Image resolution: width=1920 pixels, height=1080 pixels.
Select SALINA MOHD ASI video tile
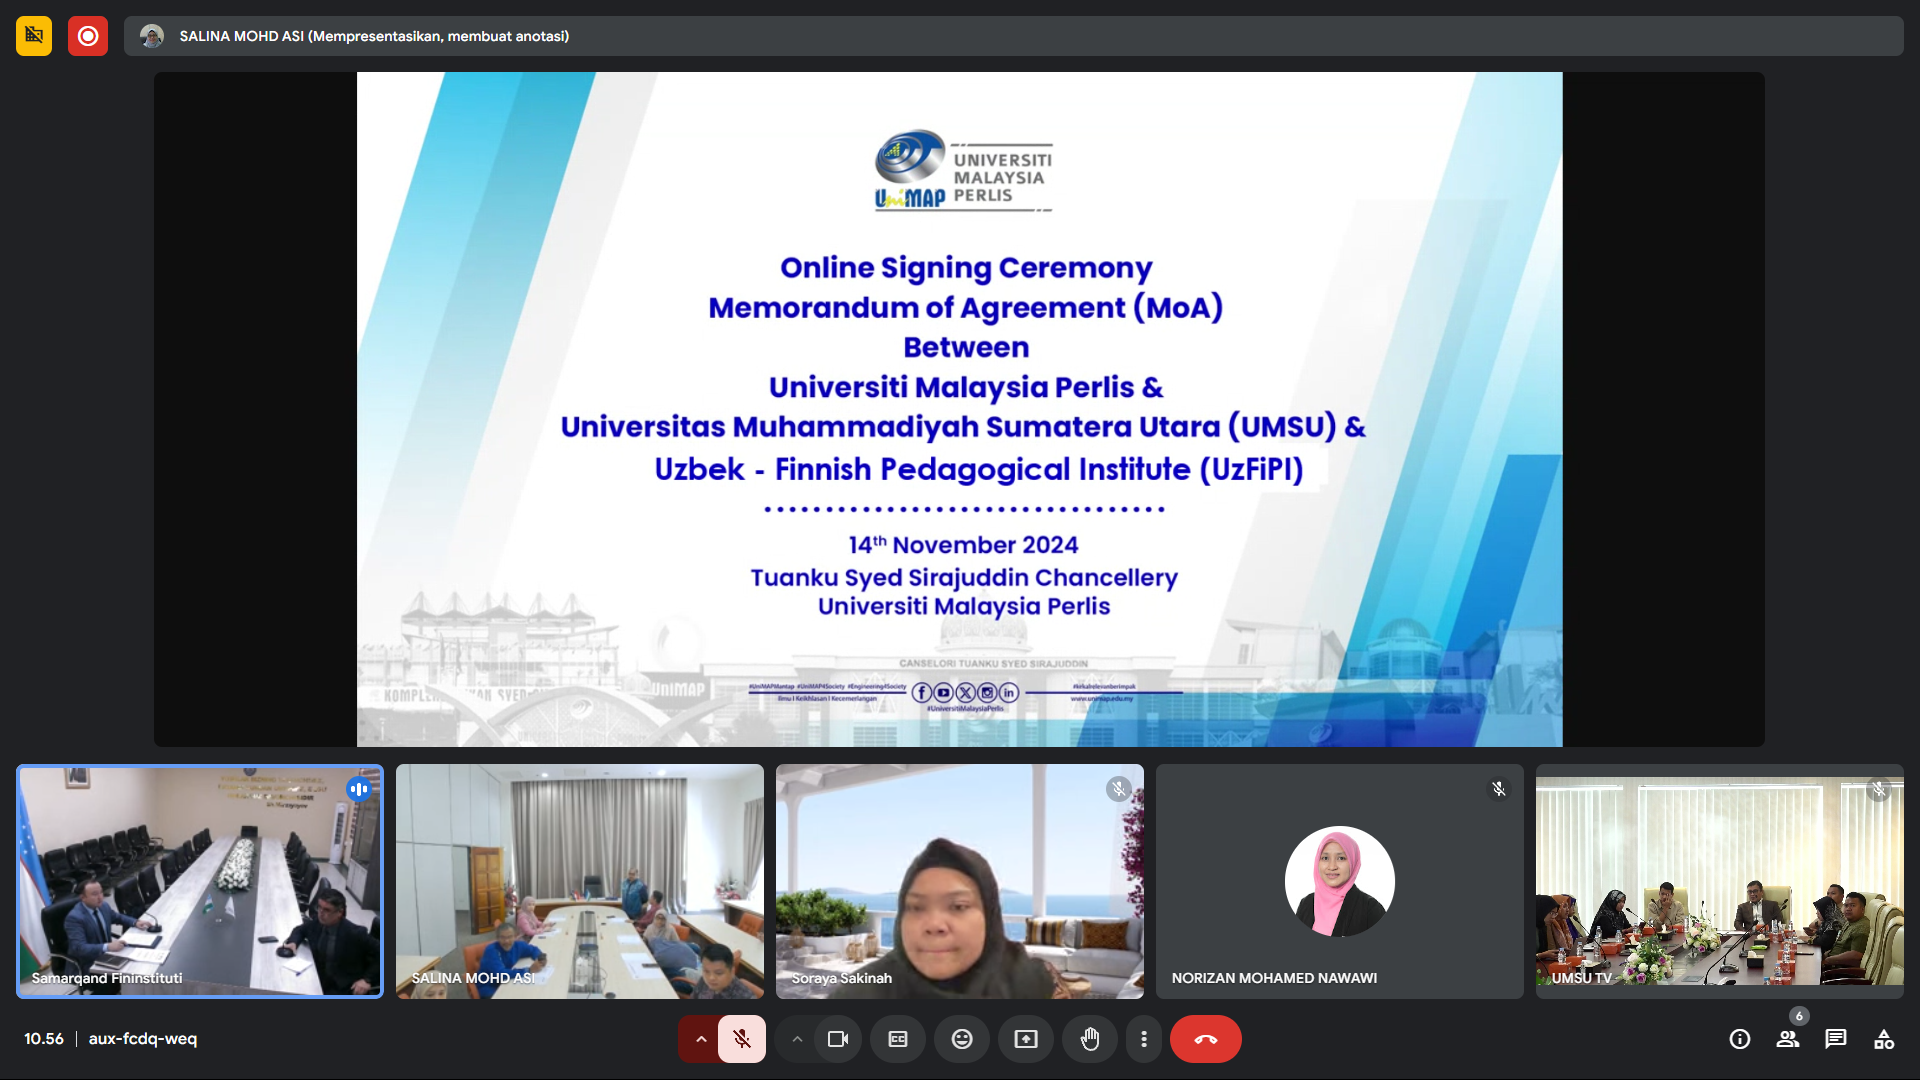(x=580, y=882)
